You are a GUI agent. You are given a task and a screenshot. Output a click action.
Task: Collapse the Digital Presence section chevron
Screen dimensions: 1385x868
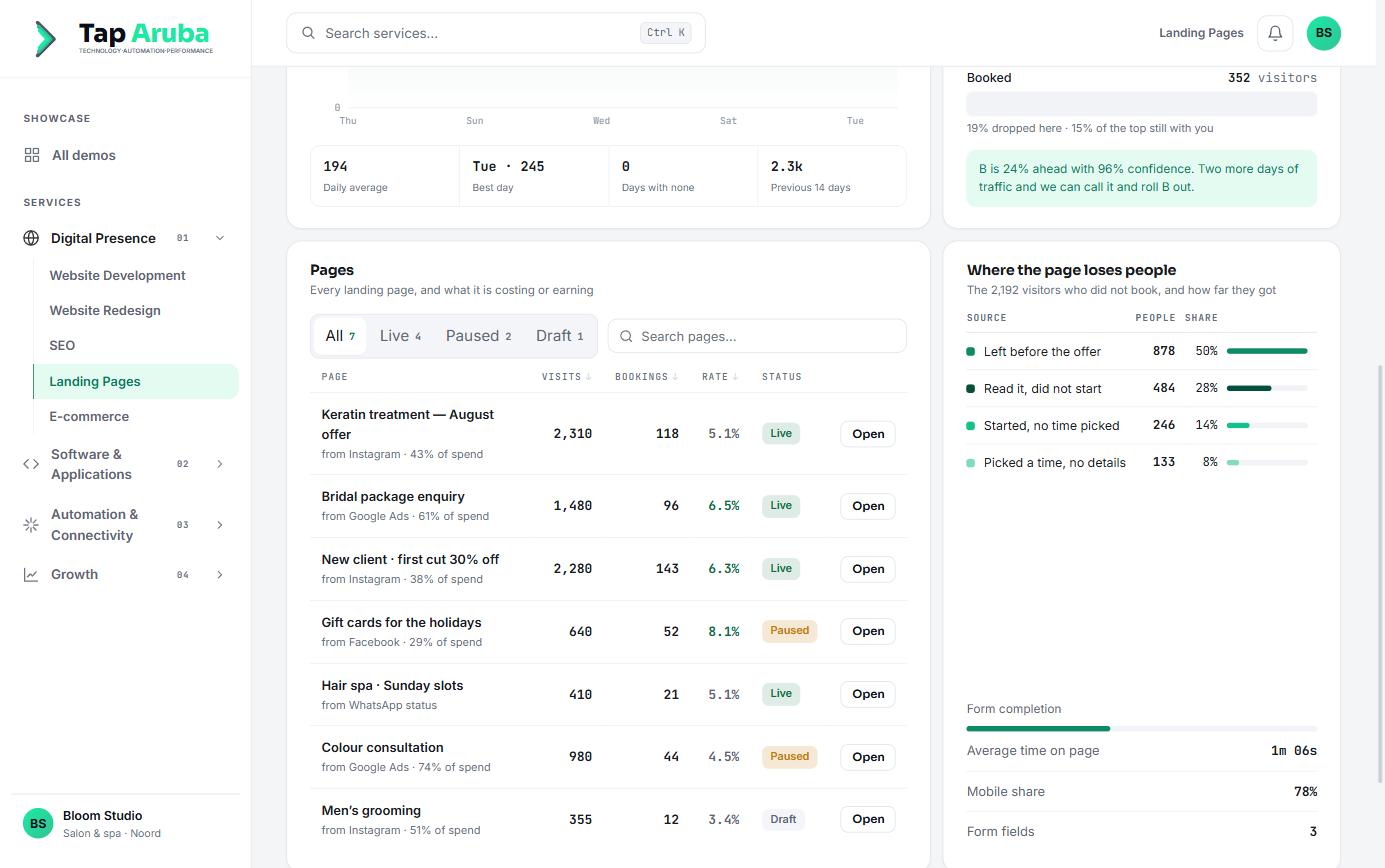point(220,238)
